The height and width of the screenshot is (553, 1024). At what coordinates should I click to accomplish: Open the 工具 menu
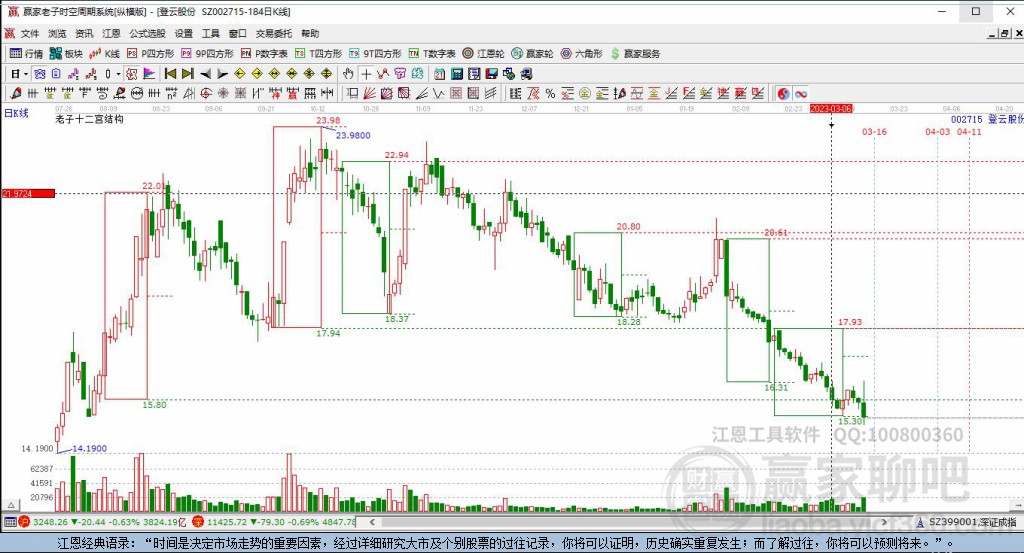coord(210,33)
